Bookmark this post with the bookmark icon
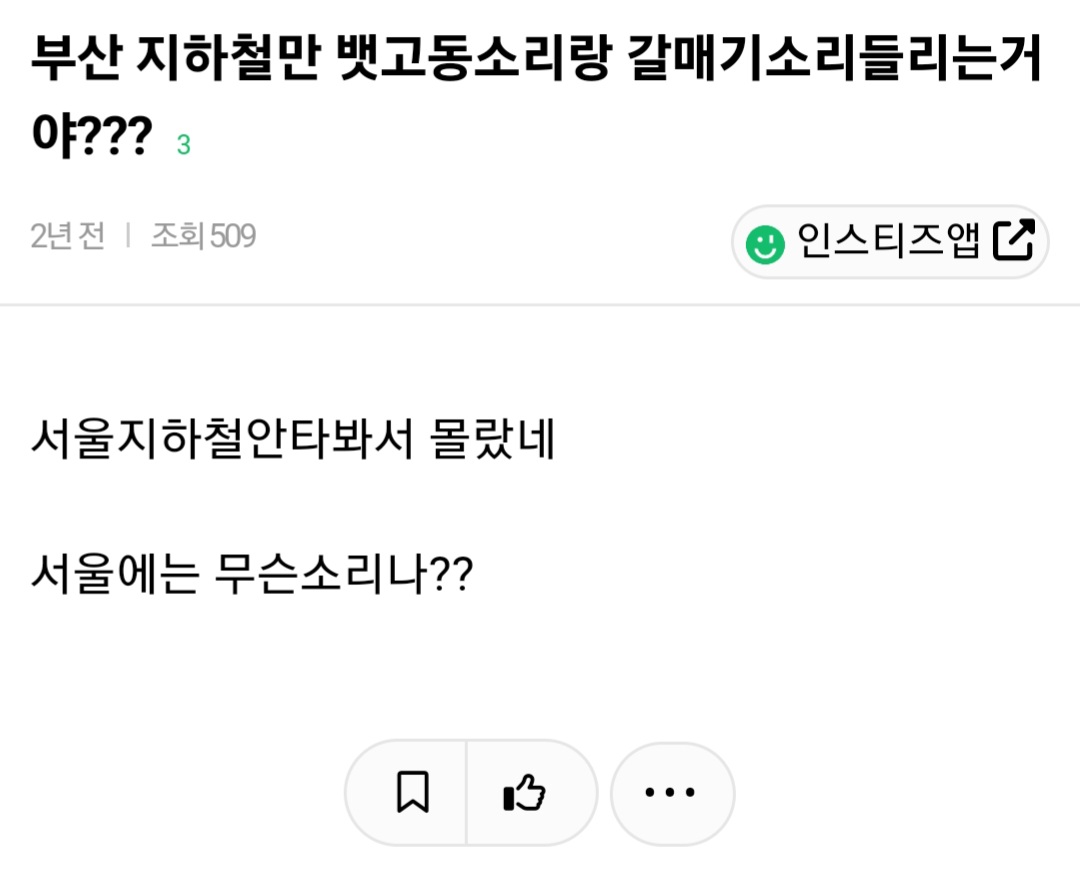The image size is (1080, 890). [412, 793]
